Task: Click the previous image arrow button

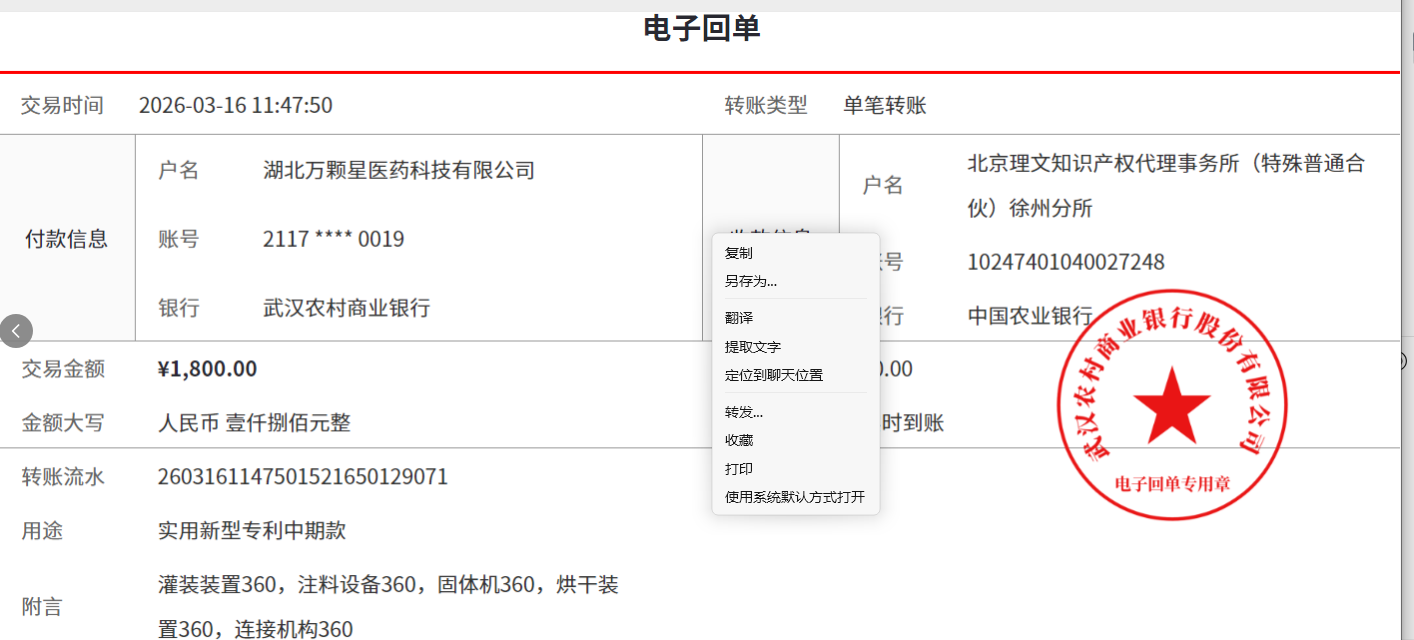Action: pos(16,331)
